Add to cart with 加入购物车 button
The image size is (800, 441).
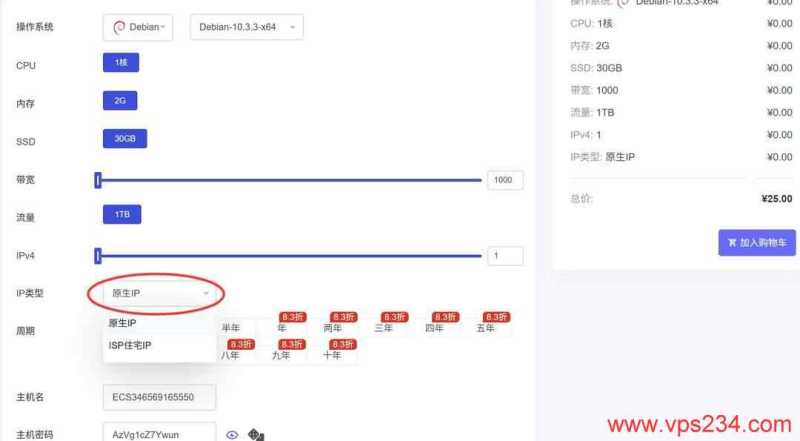757,242
